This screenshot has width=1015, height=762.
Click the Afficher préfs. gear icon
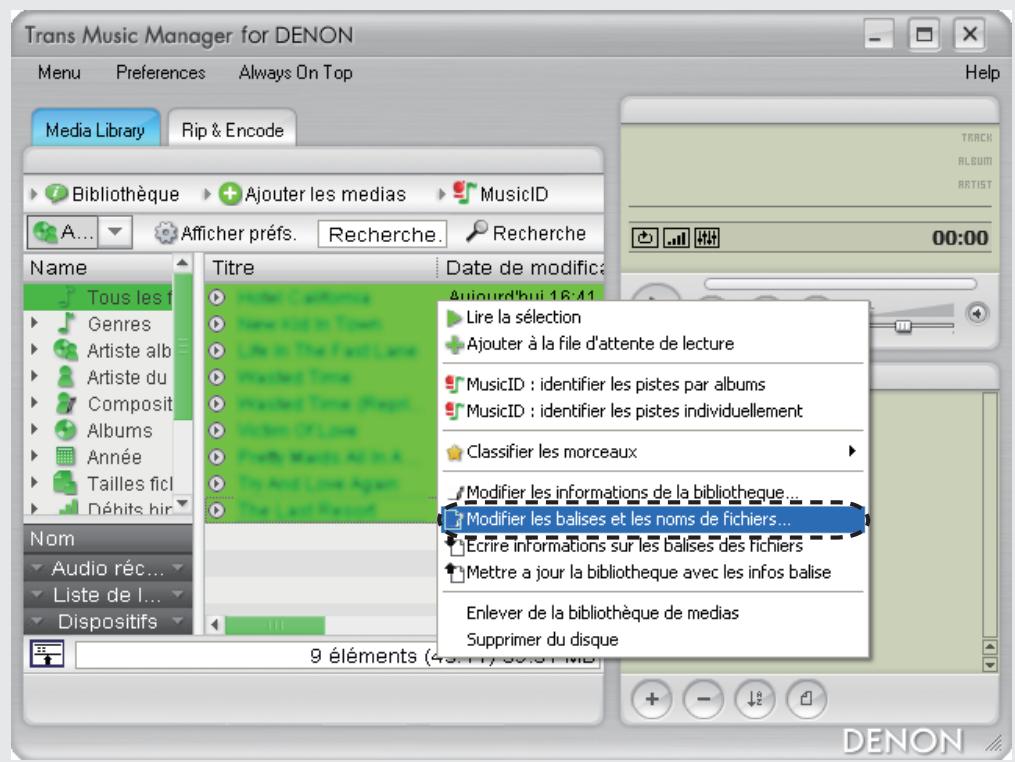click(x=165, y=233)
